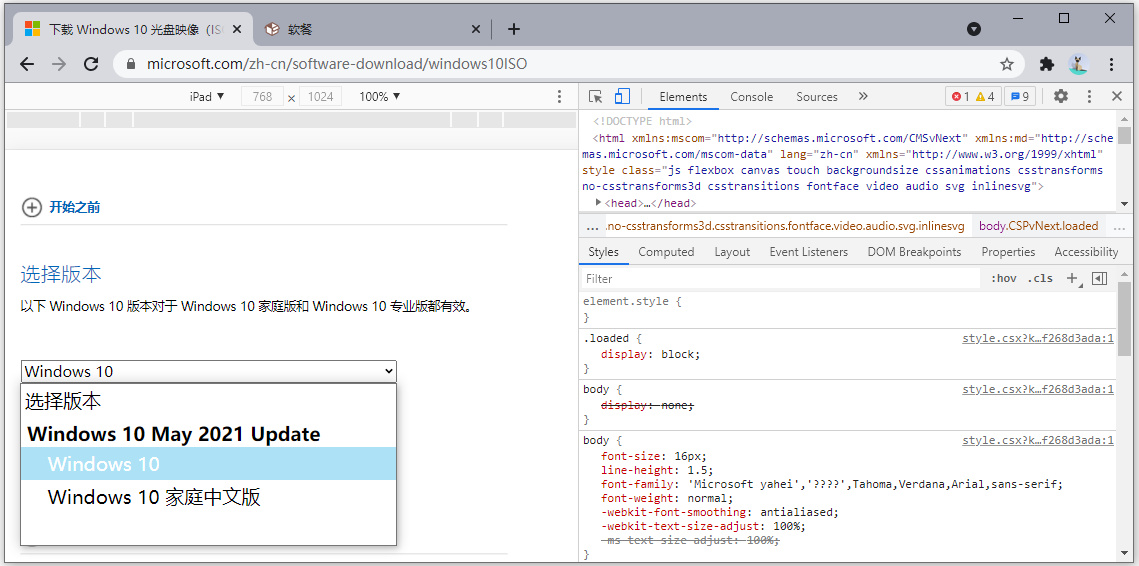Toggle the device toolbar icon
The height and width of the screenshot is (566, 1139).
[x=622, y=97]
